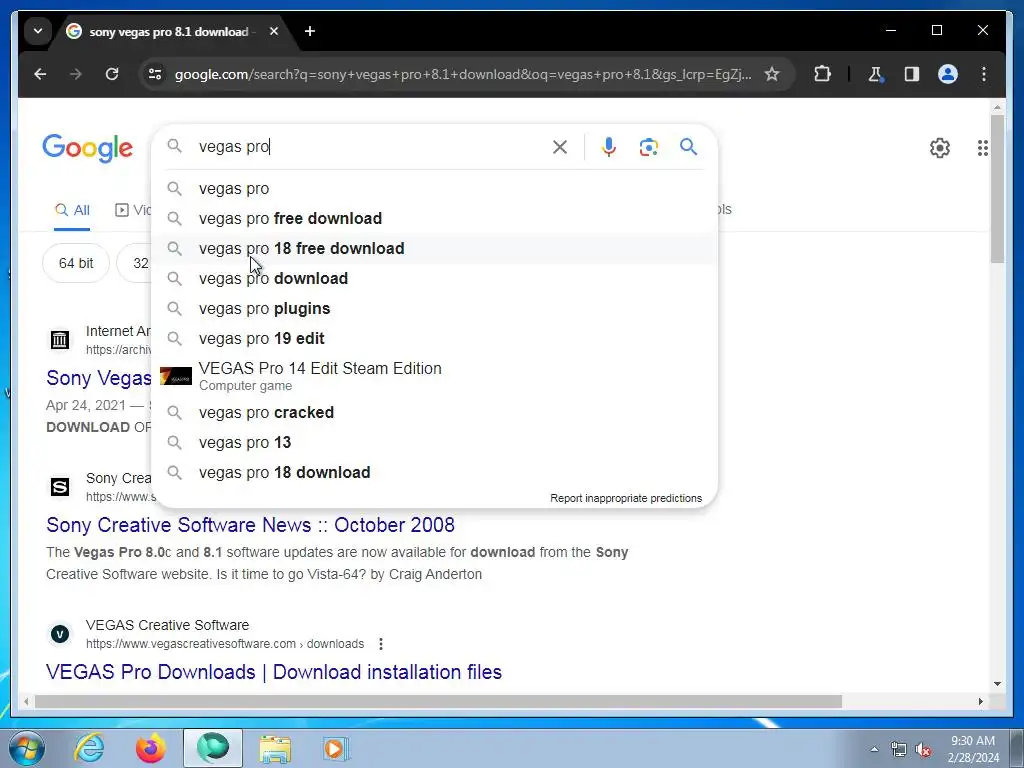The height and width of the screenshot is (768, 1024).
Task: Choose the 'vegas pro download' suggestion
Action: (x=434, y=279)
